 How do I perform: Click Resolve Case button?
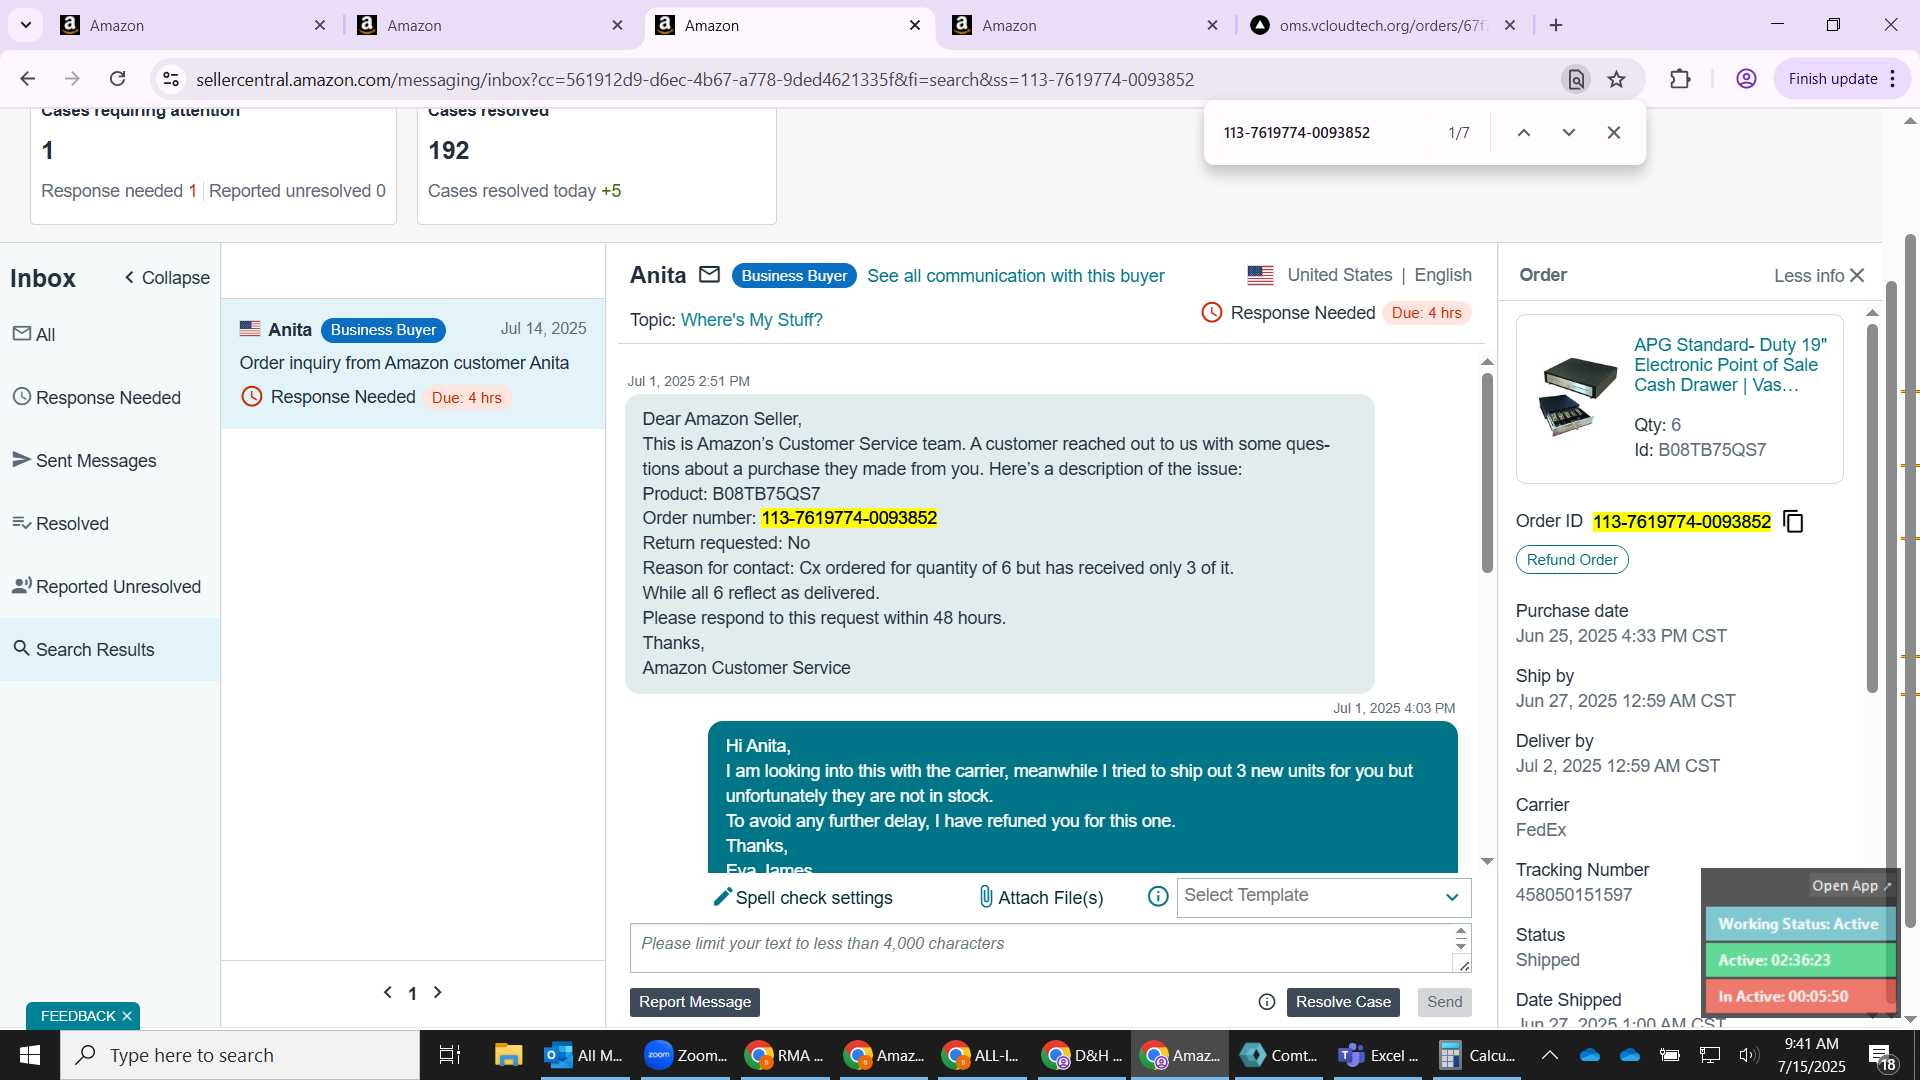point(1343,1002)
